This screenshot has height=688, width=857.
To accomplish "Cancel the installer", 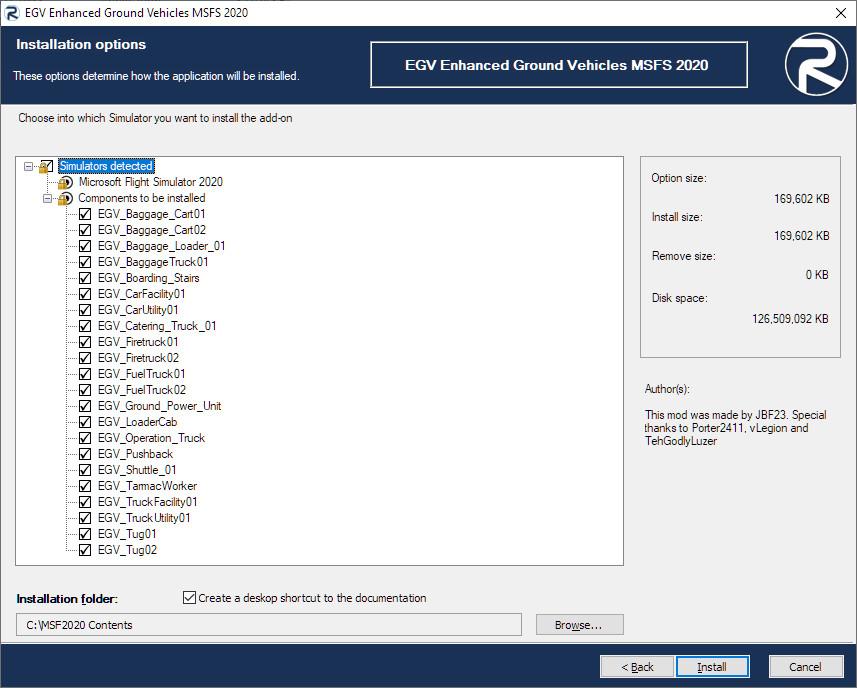I will (806, 667).
